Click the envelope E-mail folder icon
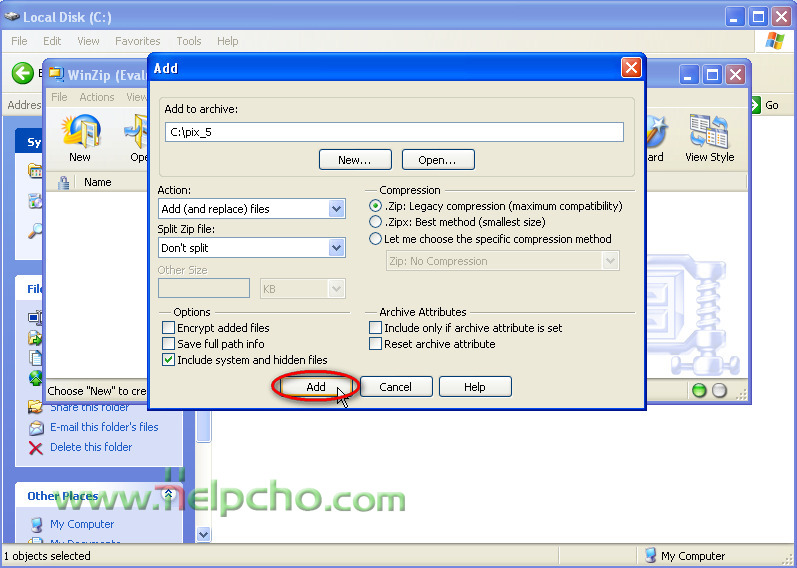This screenshot has height=568, width=797. [36, 428]
